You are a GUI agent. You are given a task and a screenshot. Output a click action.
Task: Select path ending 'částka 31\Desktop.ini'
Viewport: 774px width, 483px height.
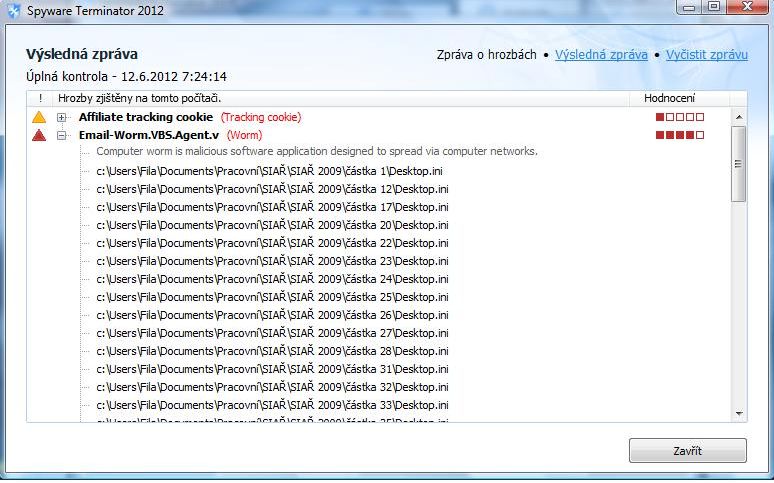pos(272,369)
